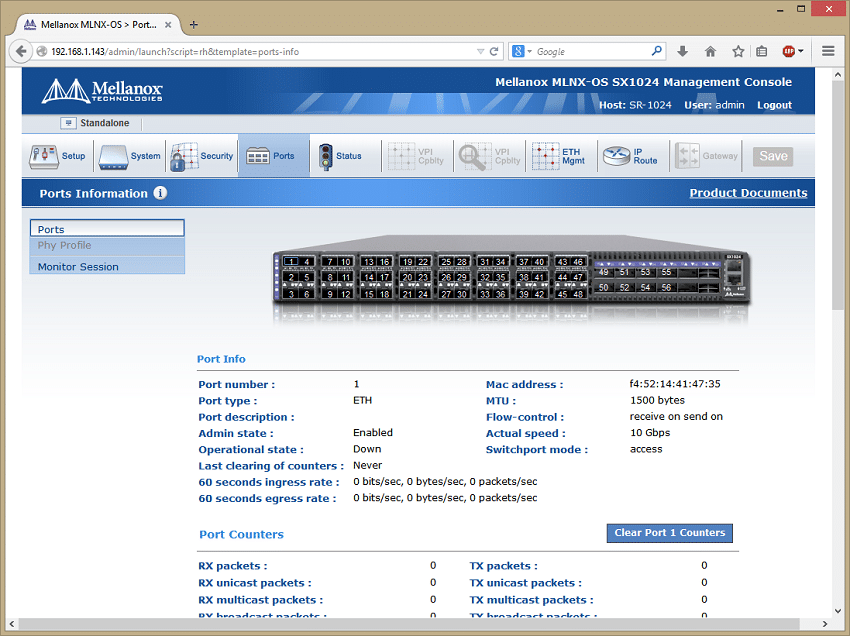The image size is (850, 636).
Task: Click the Standalone monitor icon
Action: tap(68, 123)
